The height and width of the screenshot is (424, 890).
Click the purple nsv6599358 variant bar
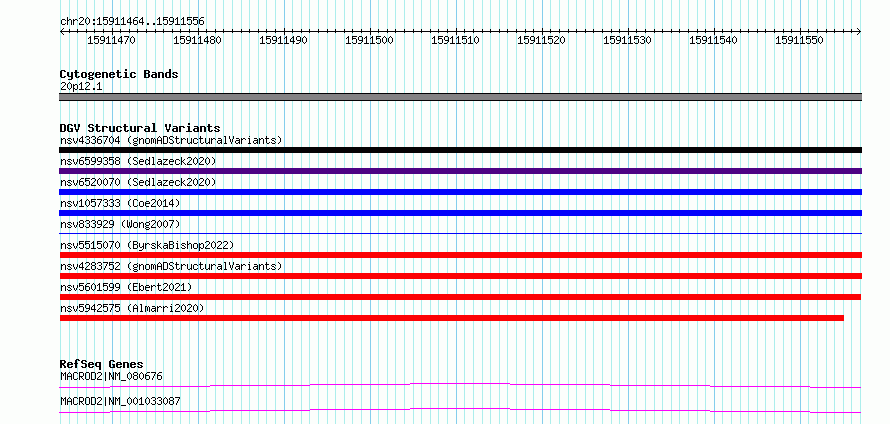click(x=460, y=171)
